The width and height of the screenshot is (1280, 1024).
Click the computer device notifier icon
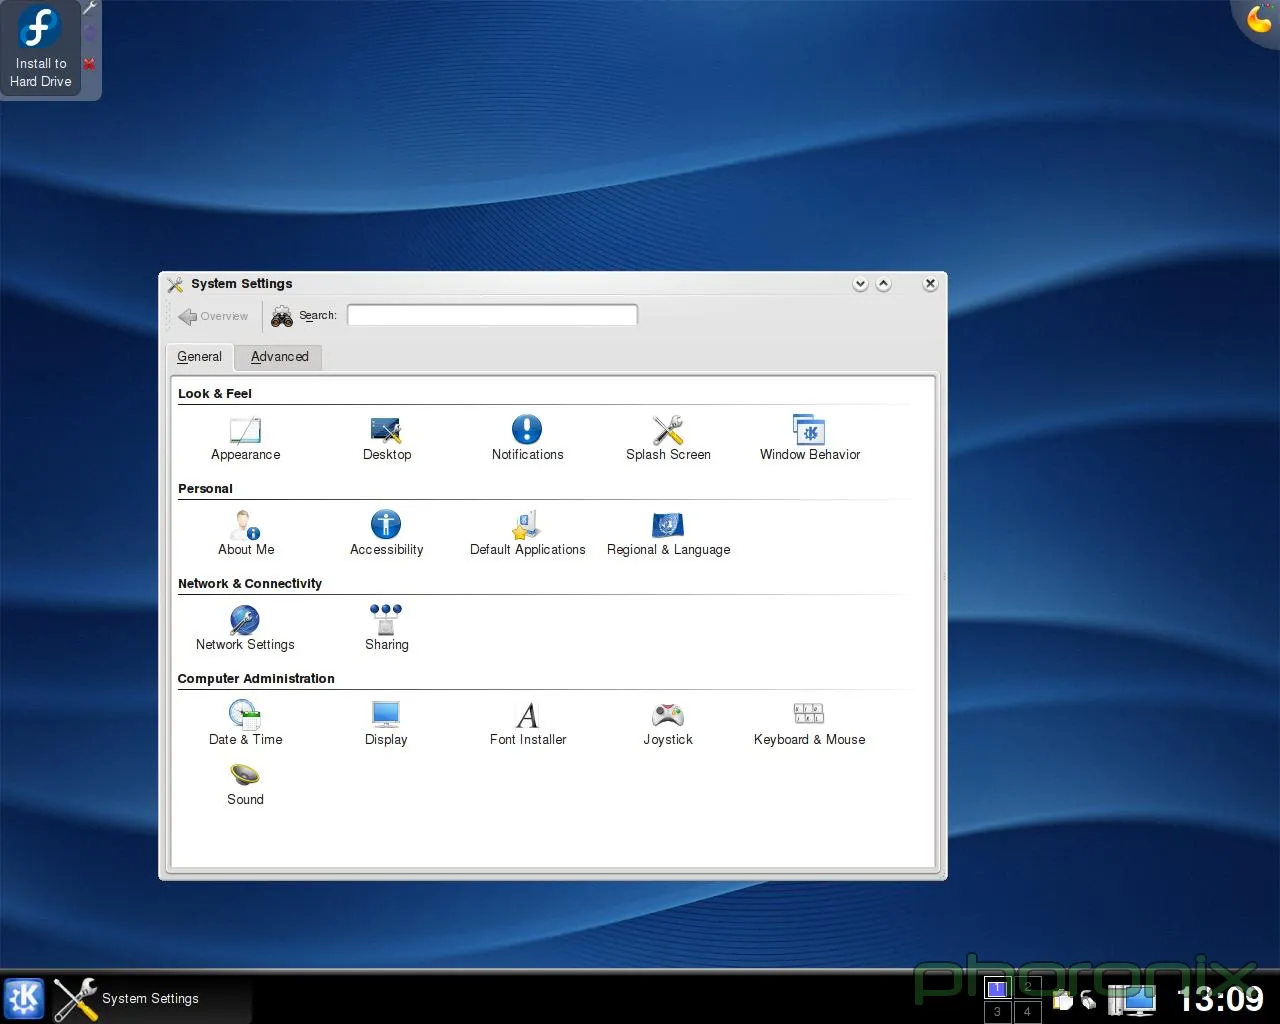pyautogui.click(x=1131, y=999)
